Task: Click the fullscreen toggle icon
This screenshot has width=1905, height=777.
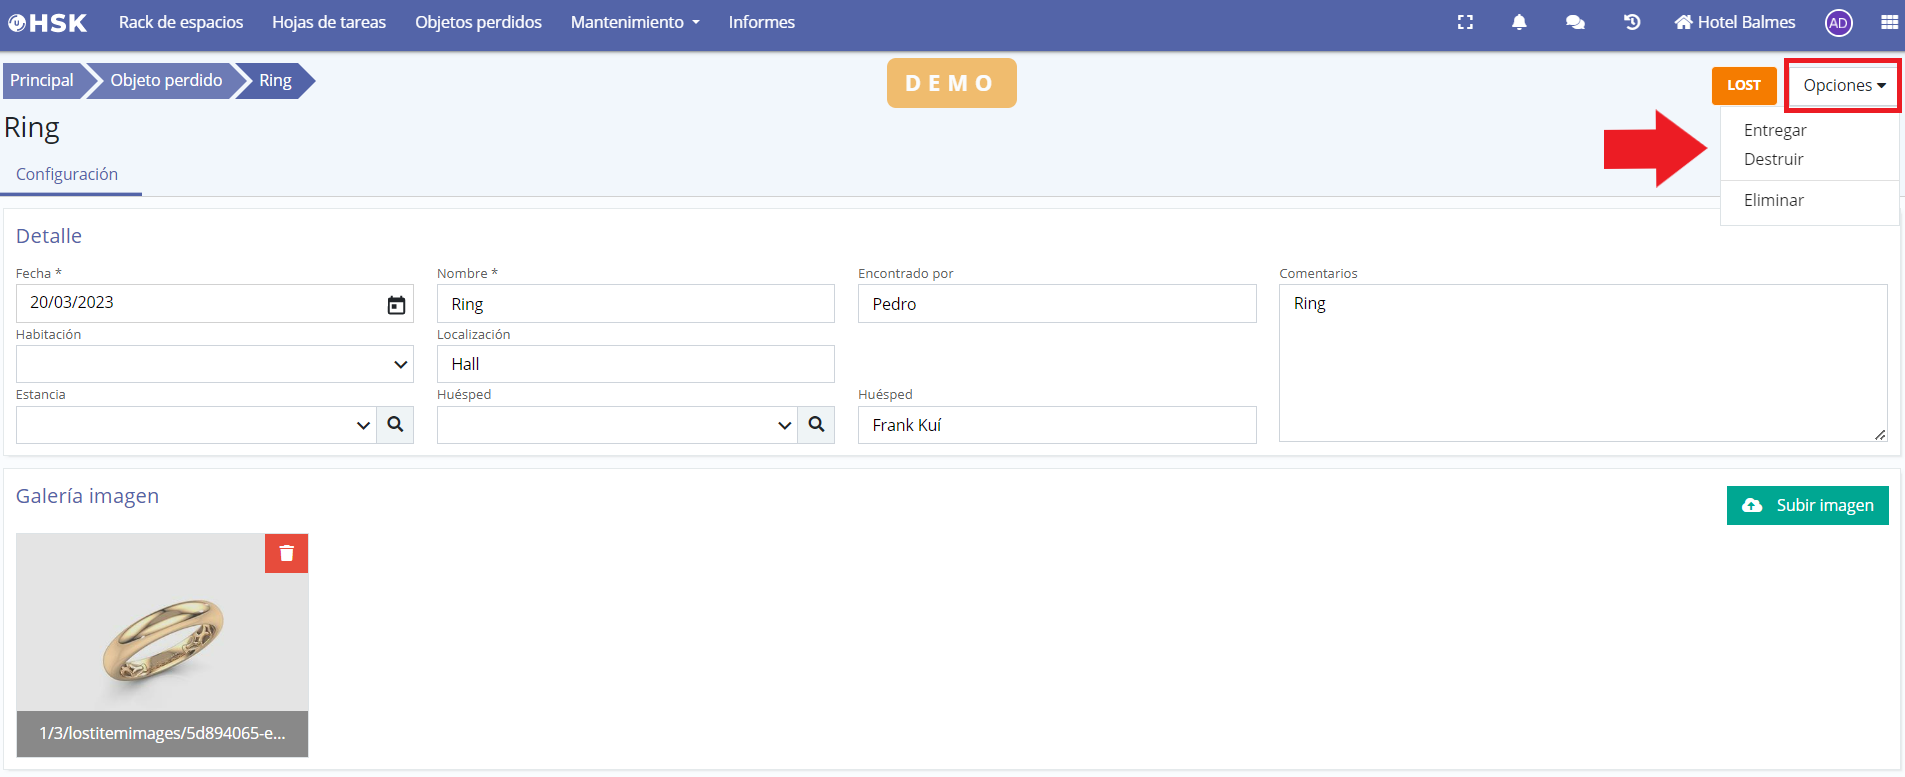Action: click(x=1465, y=22)
